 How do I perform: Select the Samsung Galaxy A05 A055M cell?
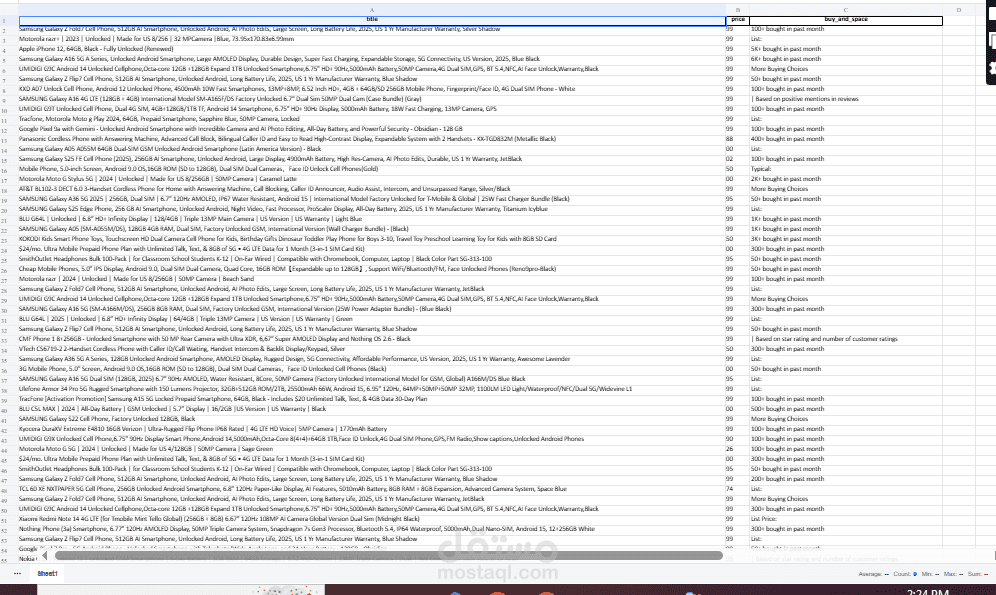[x=372, y=149]
